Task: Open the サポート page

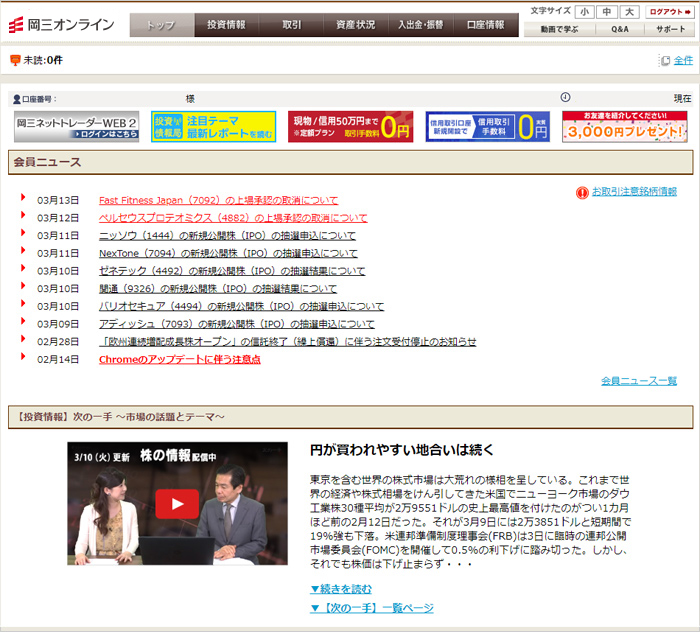Action: (x=670, y=29)
